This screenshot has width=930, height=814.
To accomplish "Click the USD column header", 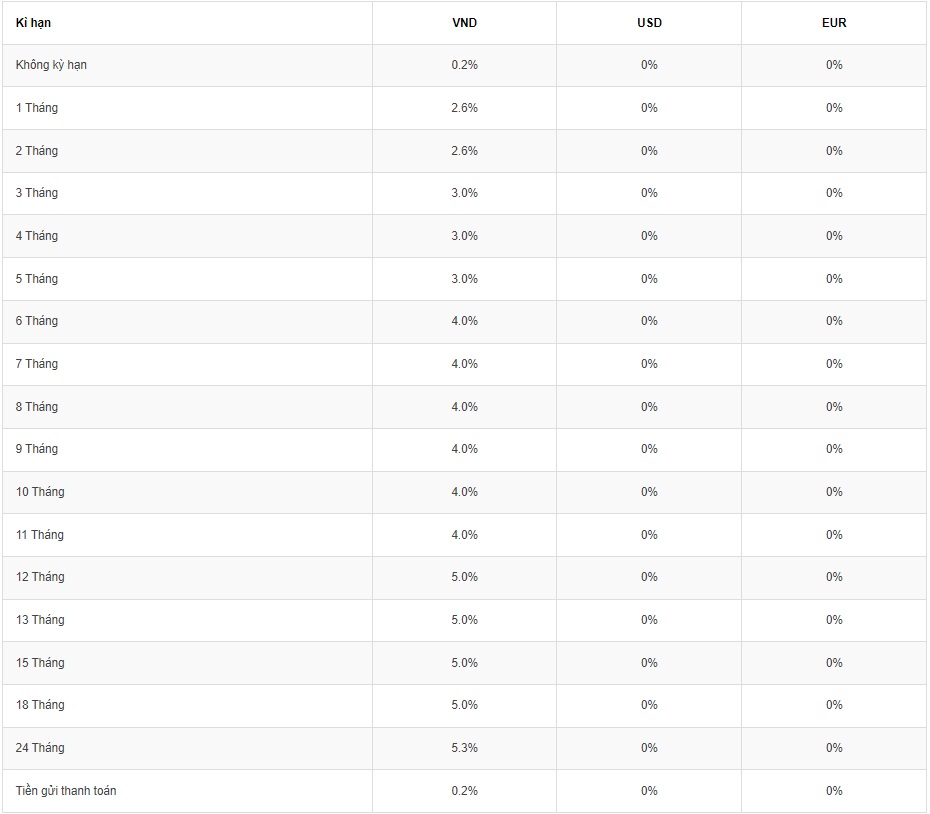I will 649,23.
